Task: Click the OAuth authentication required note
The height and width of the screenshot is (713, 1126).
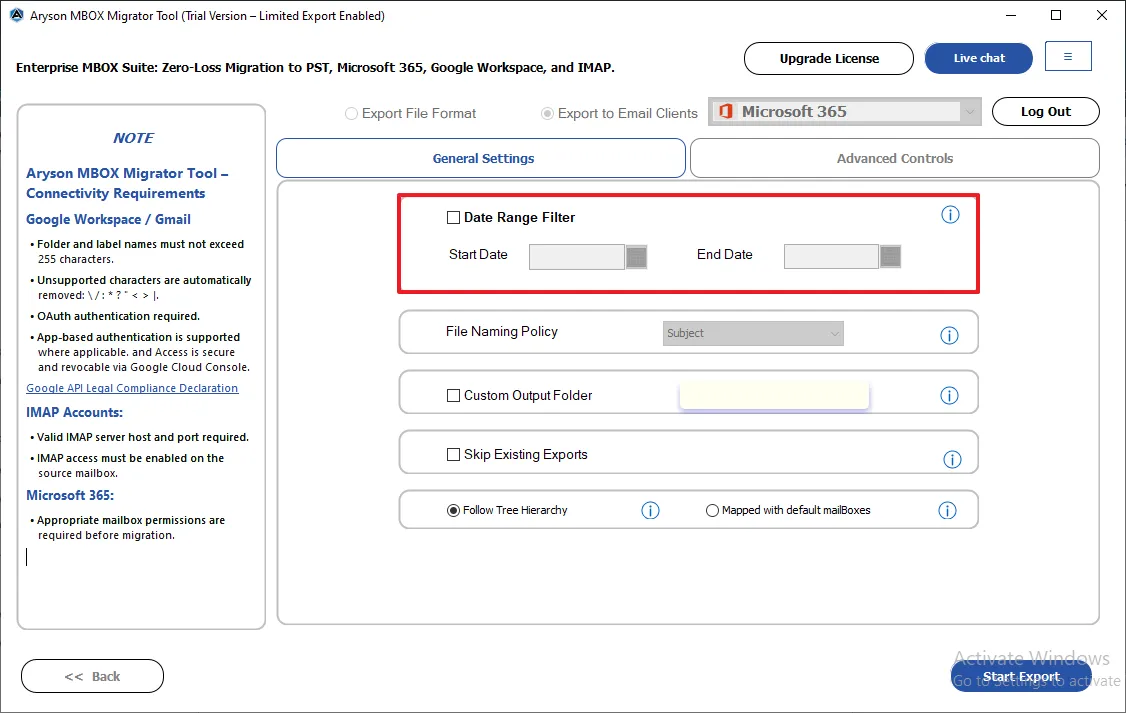Action: pos(118,316)
